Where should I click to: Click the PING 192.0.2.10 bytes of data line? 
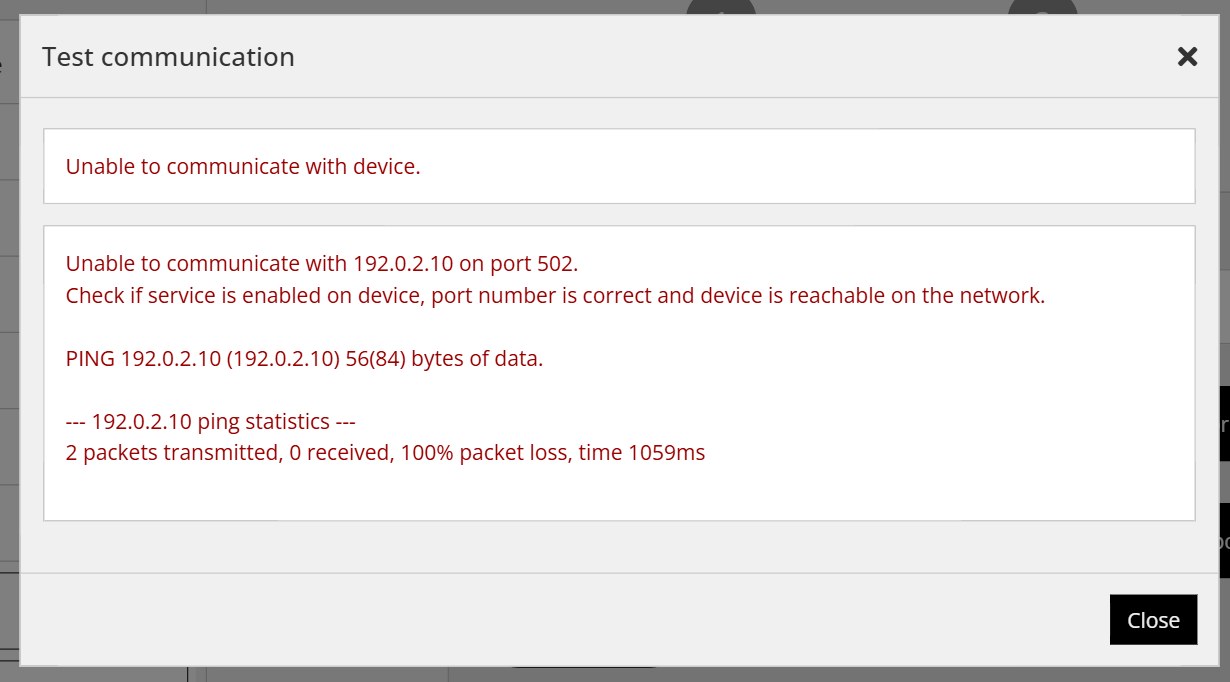click(x=304, y=358)
